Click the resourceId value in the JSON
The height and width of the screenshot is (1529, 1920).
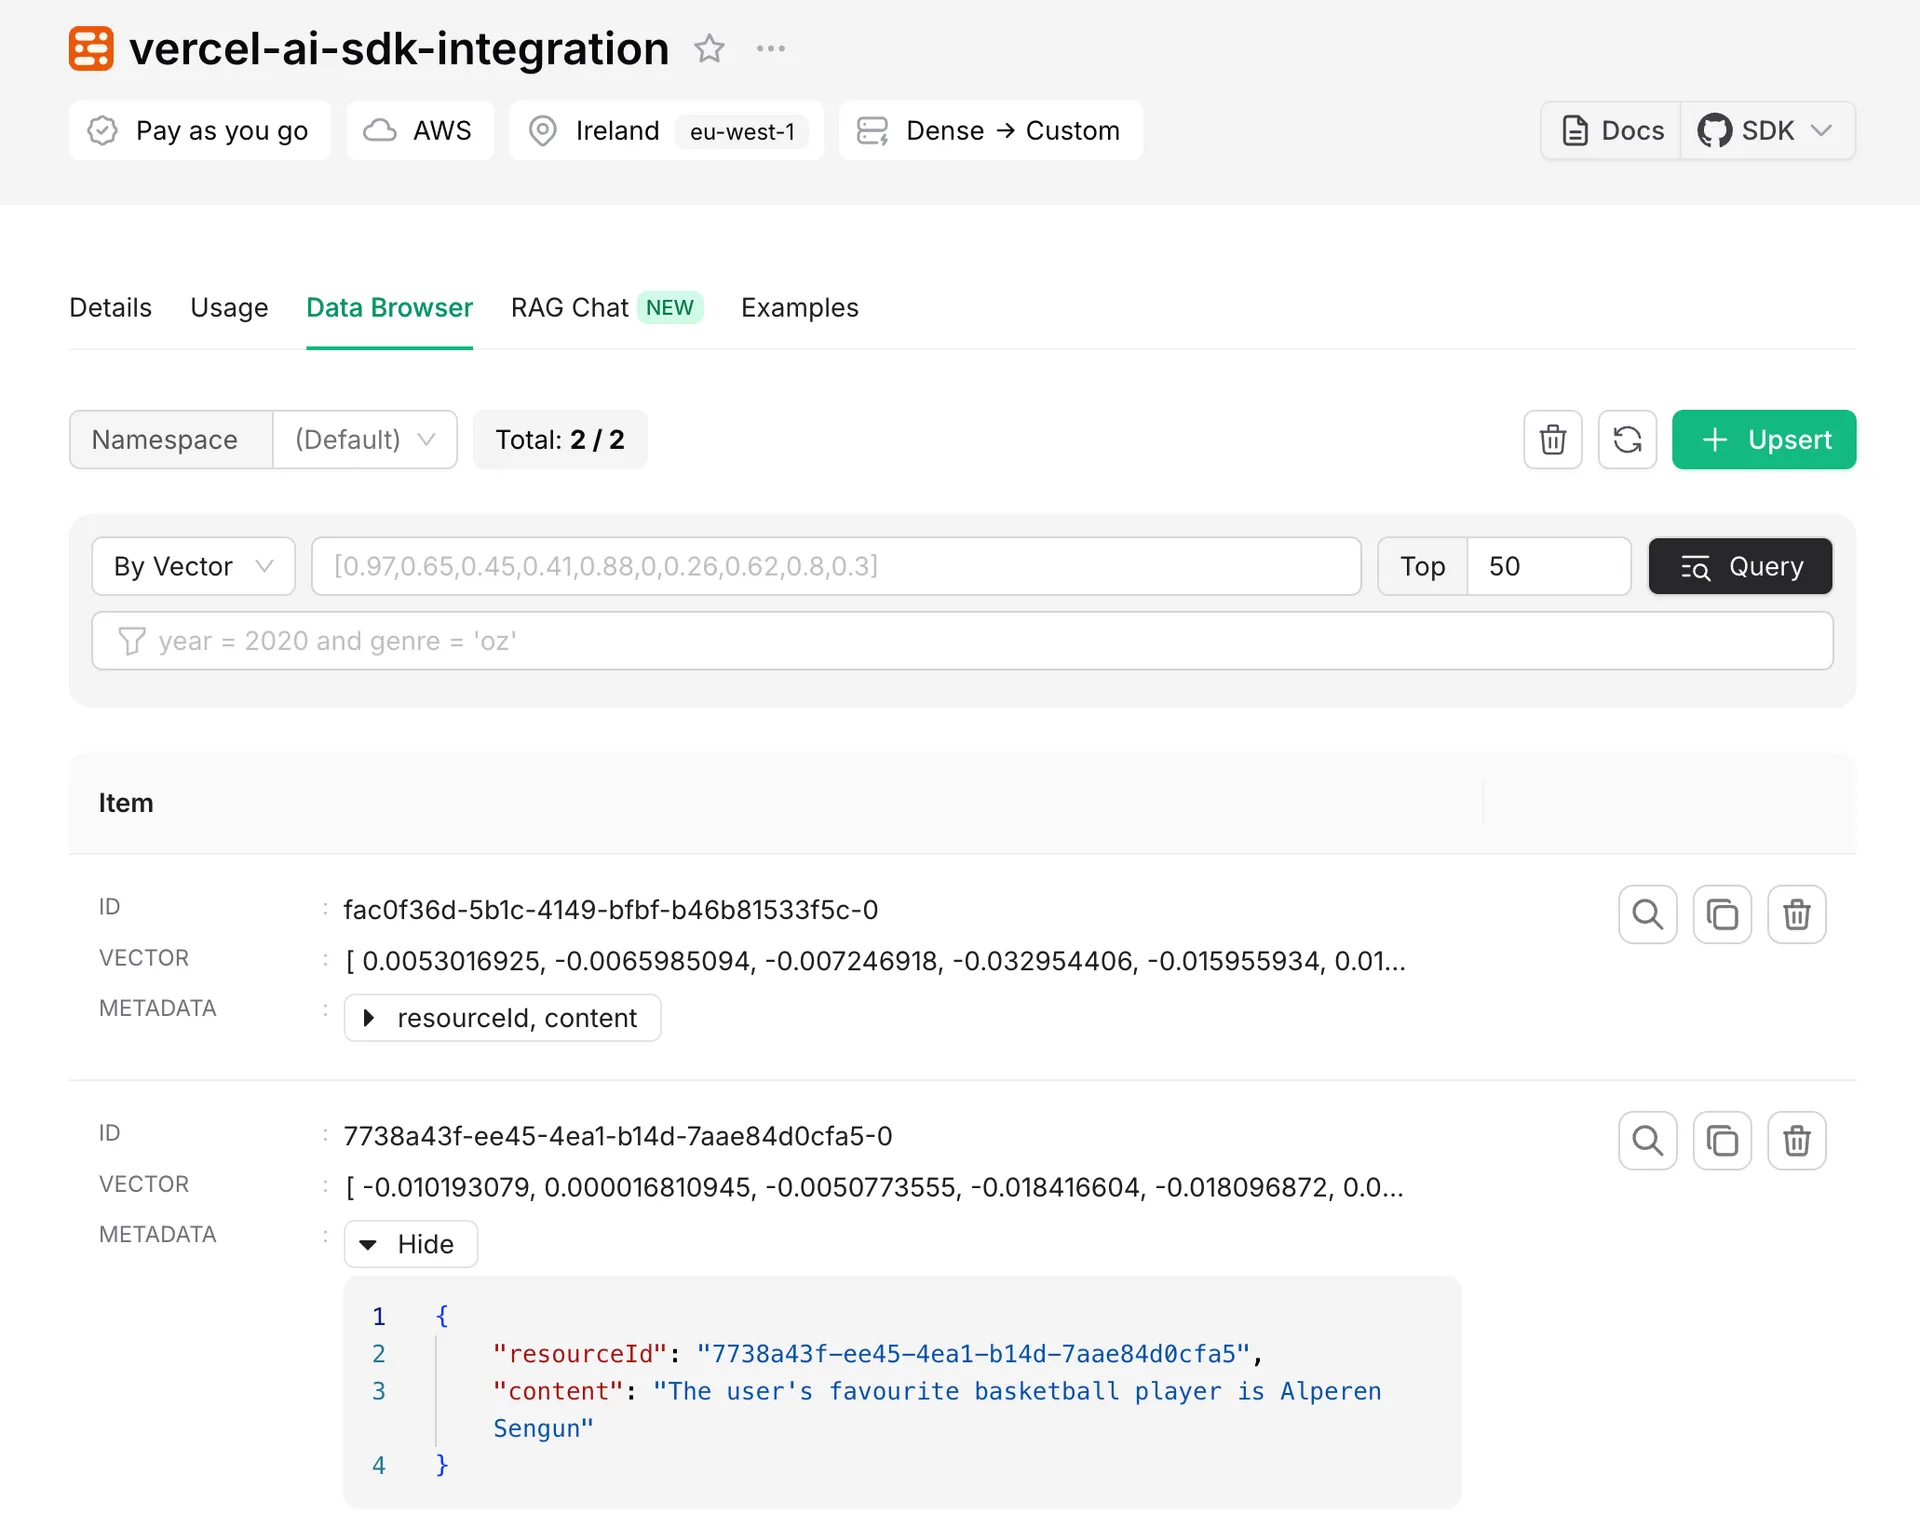tap(974, 1353)
